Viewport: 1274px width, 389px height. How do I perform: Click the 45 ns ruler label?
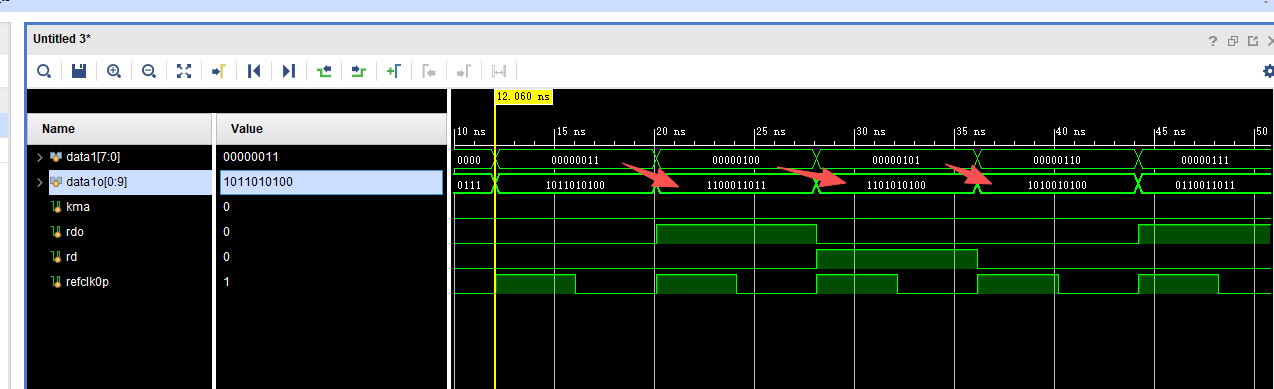[x=1171, y=131]
